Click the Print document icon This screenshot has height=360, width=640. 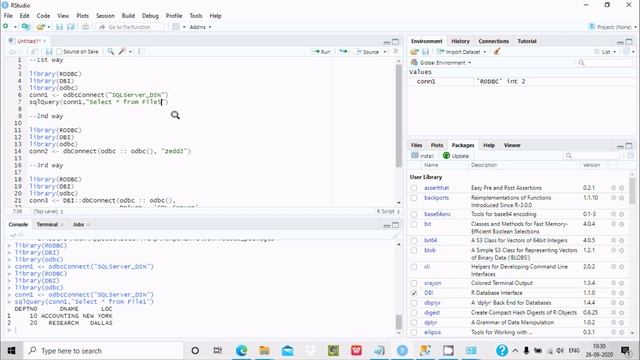click(85, 27)
